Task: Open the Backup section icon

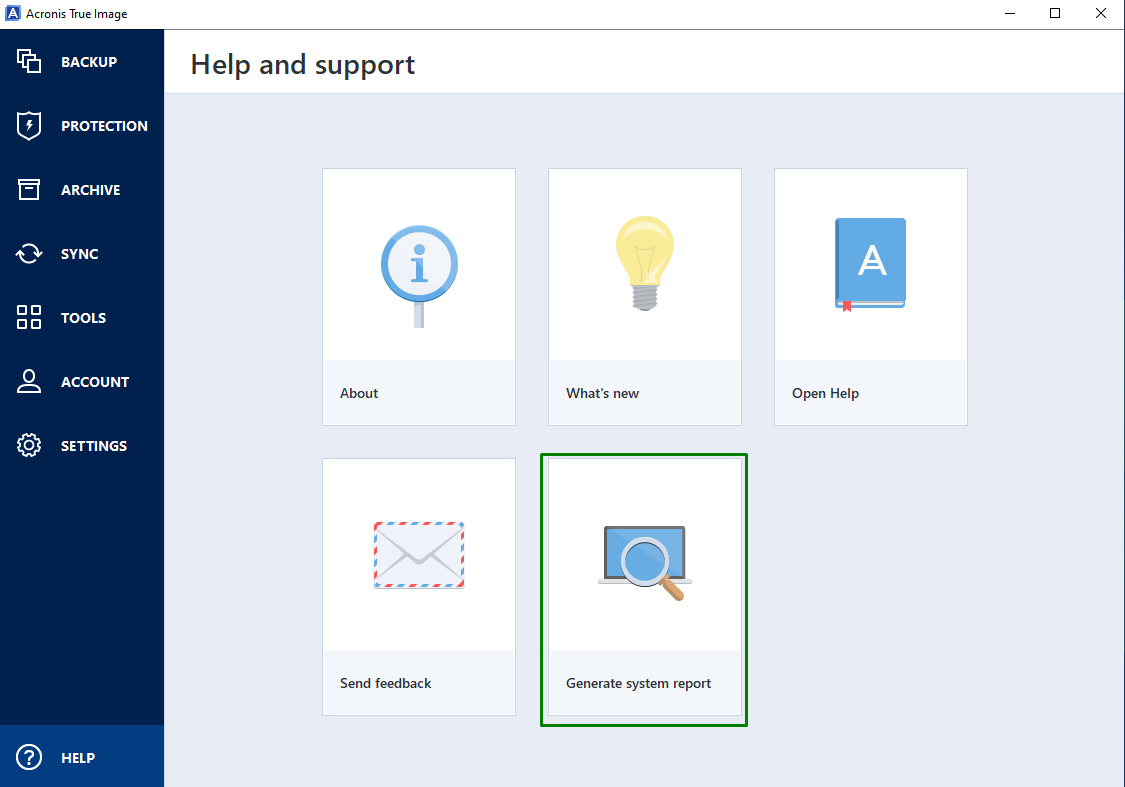Action: click(29, 61)
